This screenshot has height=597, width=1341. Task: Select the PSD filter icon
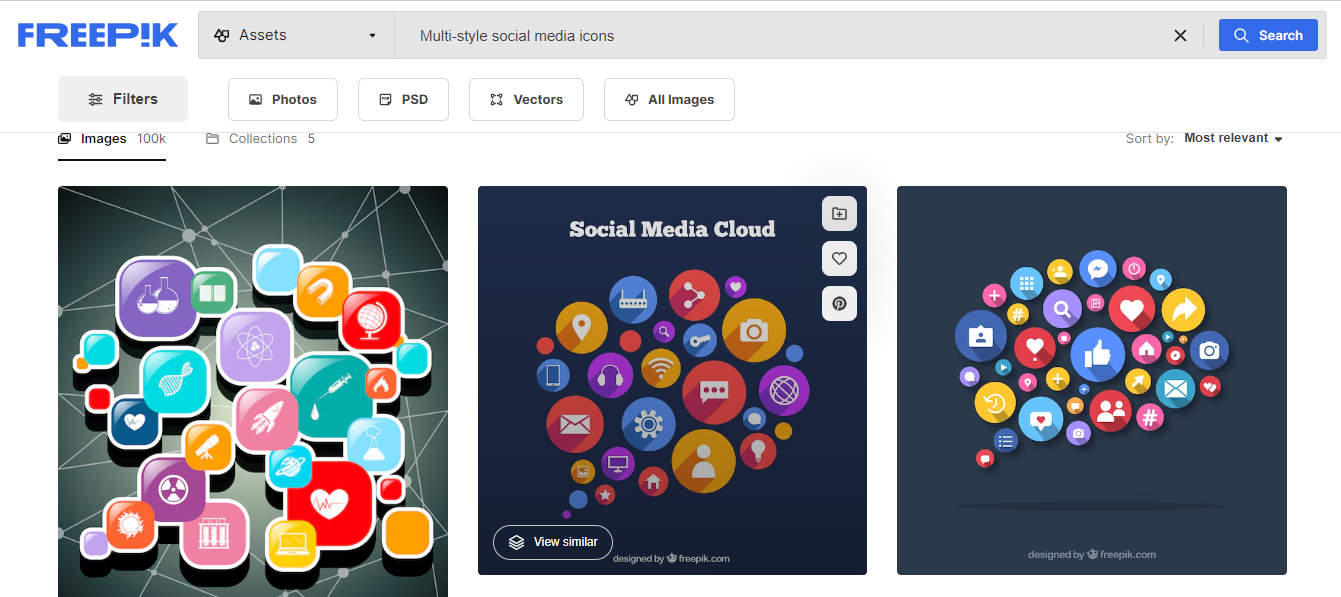(383, 99)
